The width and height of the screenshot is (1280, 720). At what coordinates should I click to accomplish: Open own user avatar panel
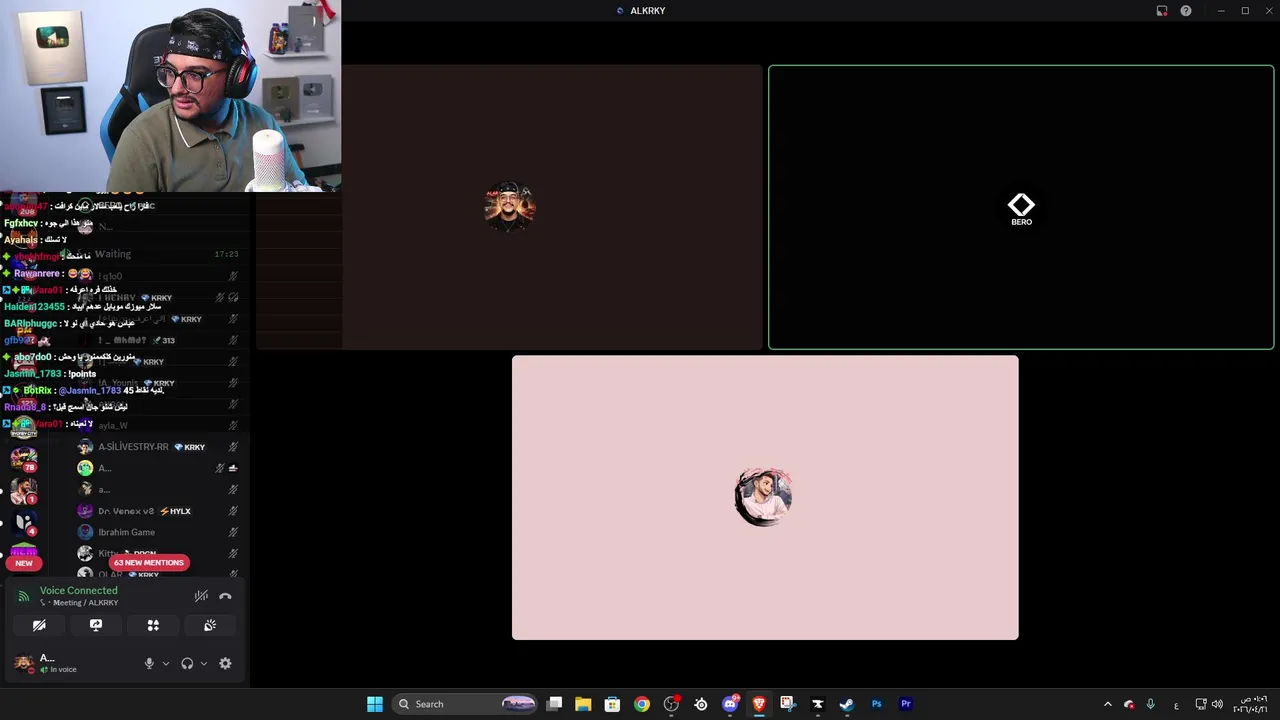(x=24, y=663)
